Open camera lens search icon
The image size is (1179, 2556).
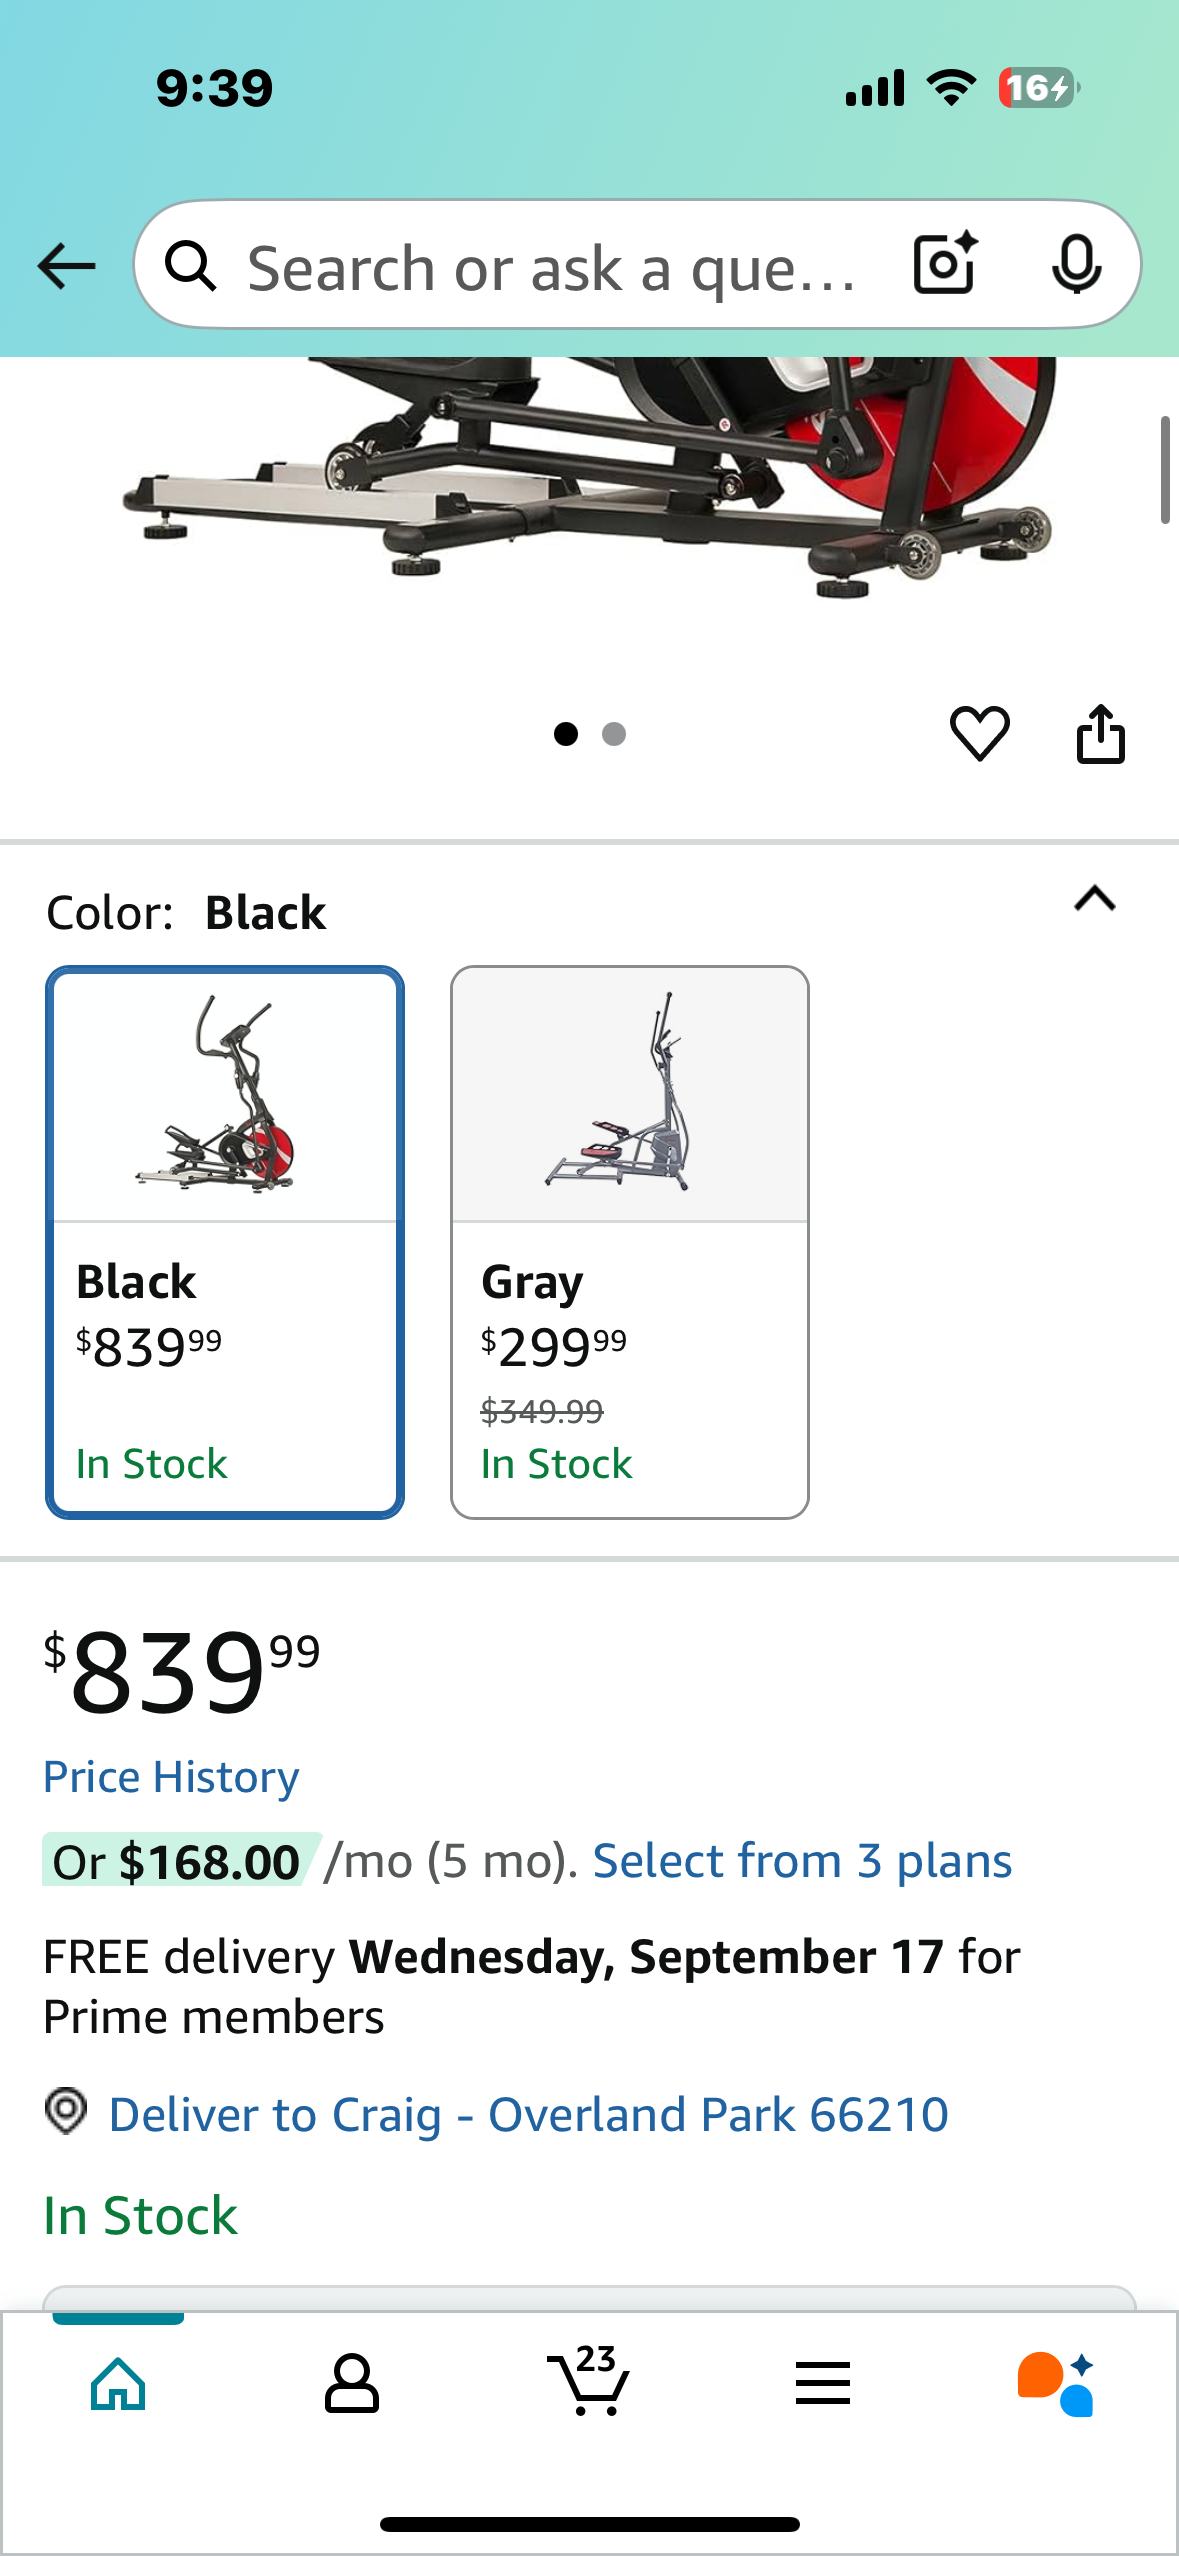[945, 264]
